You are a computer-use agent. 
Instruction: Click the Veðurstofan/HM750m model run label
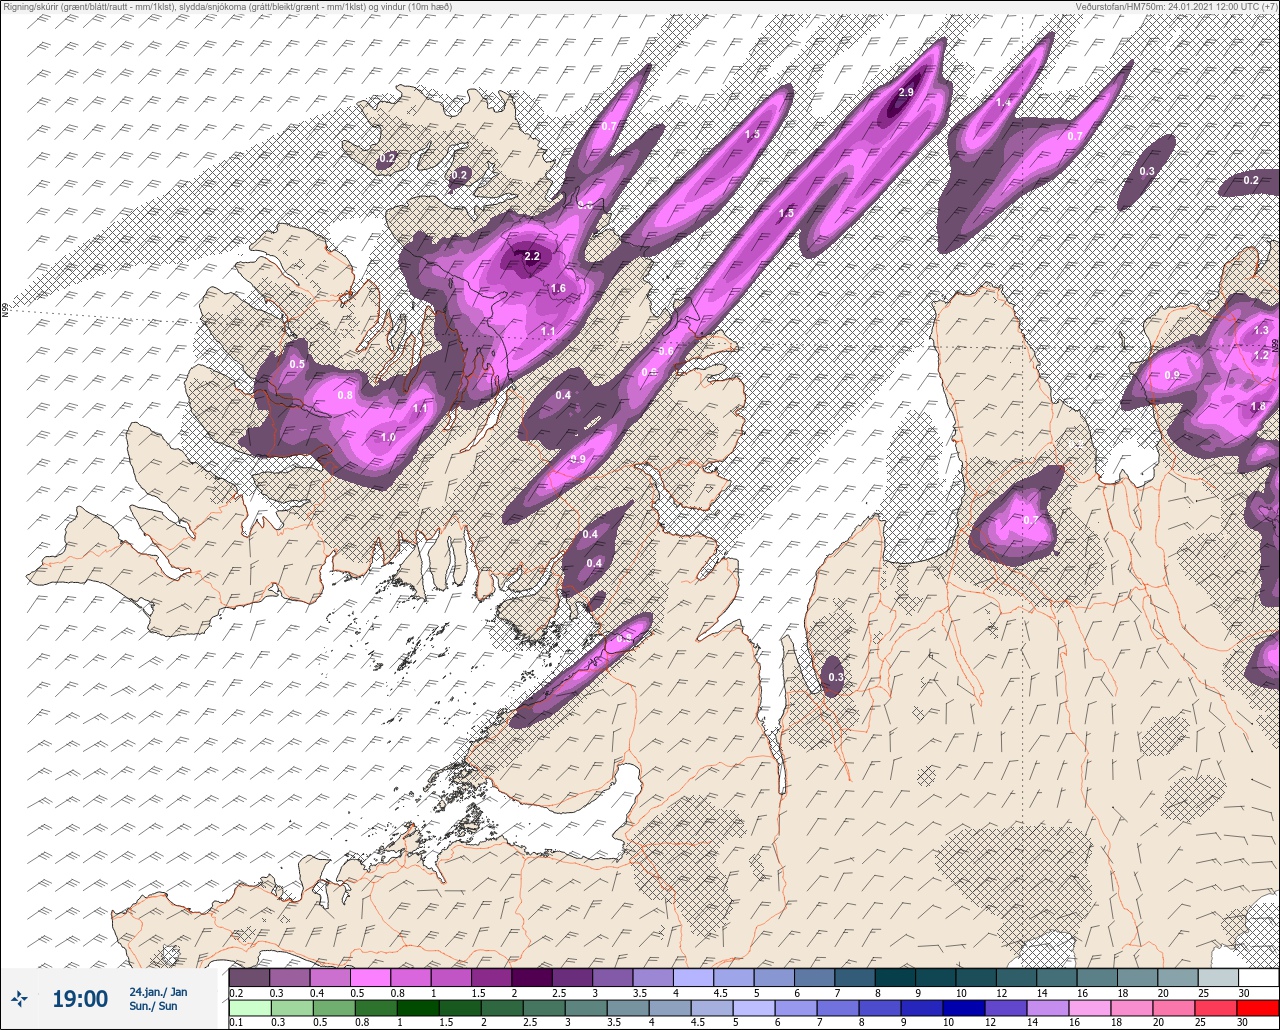[x=1177, y=6]
